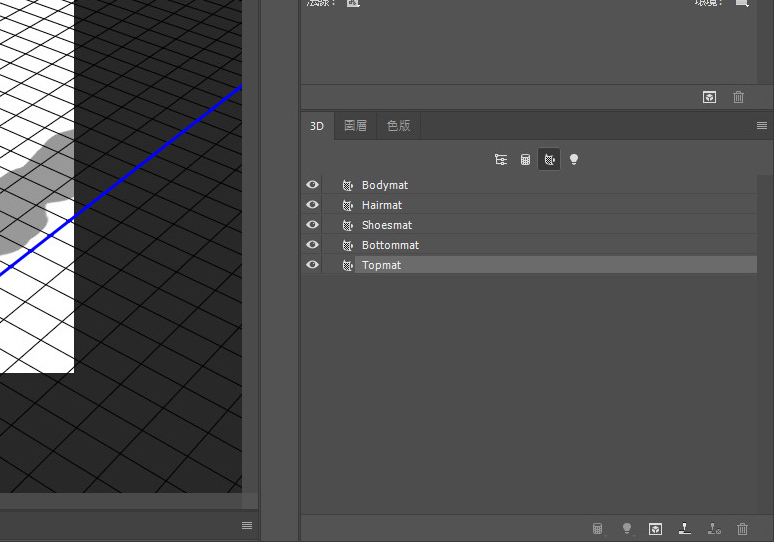Filter 3D panel by whole scene
774x542 pixels.
(501, 160)
